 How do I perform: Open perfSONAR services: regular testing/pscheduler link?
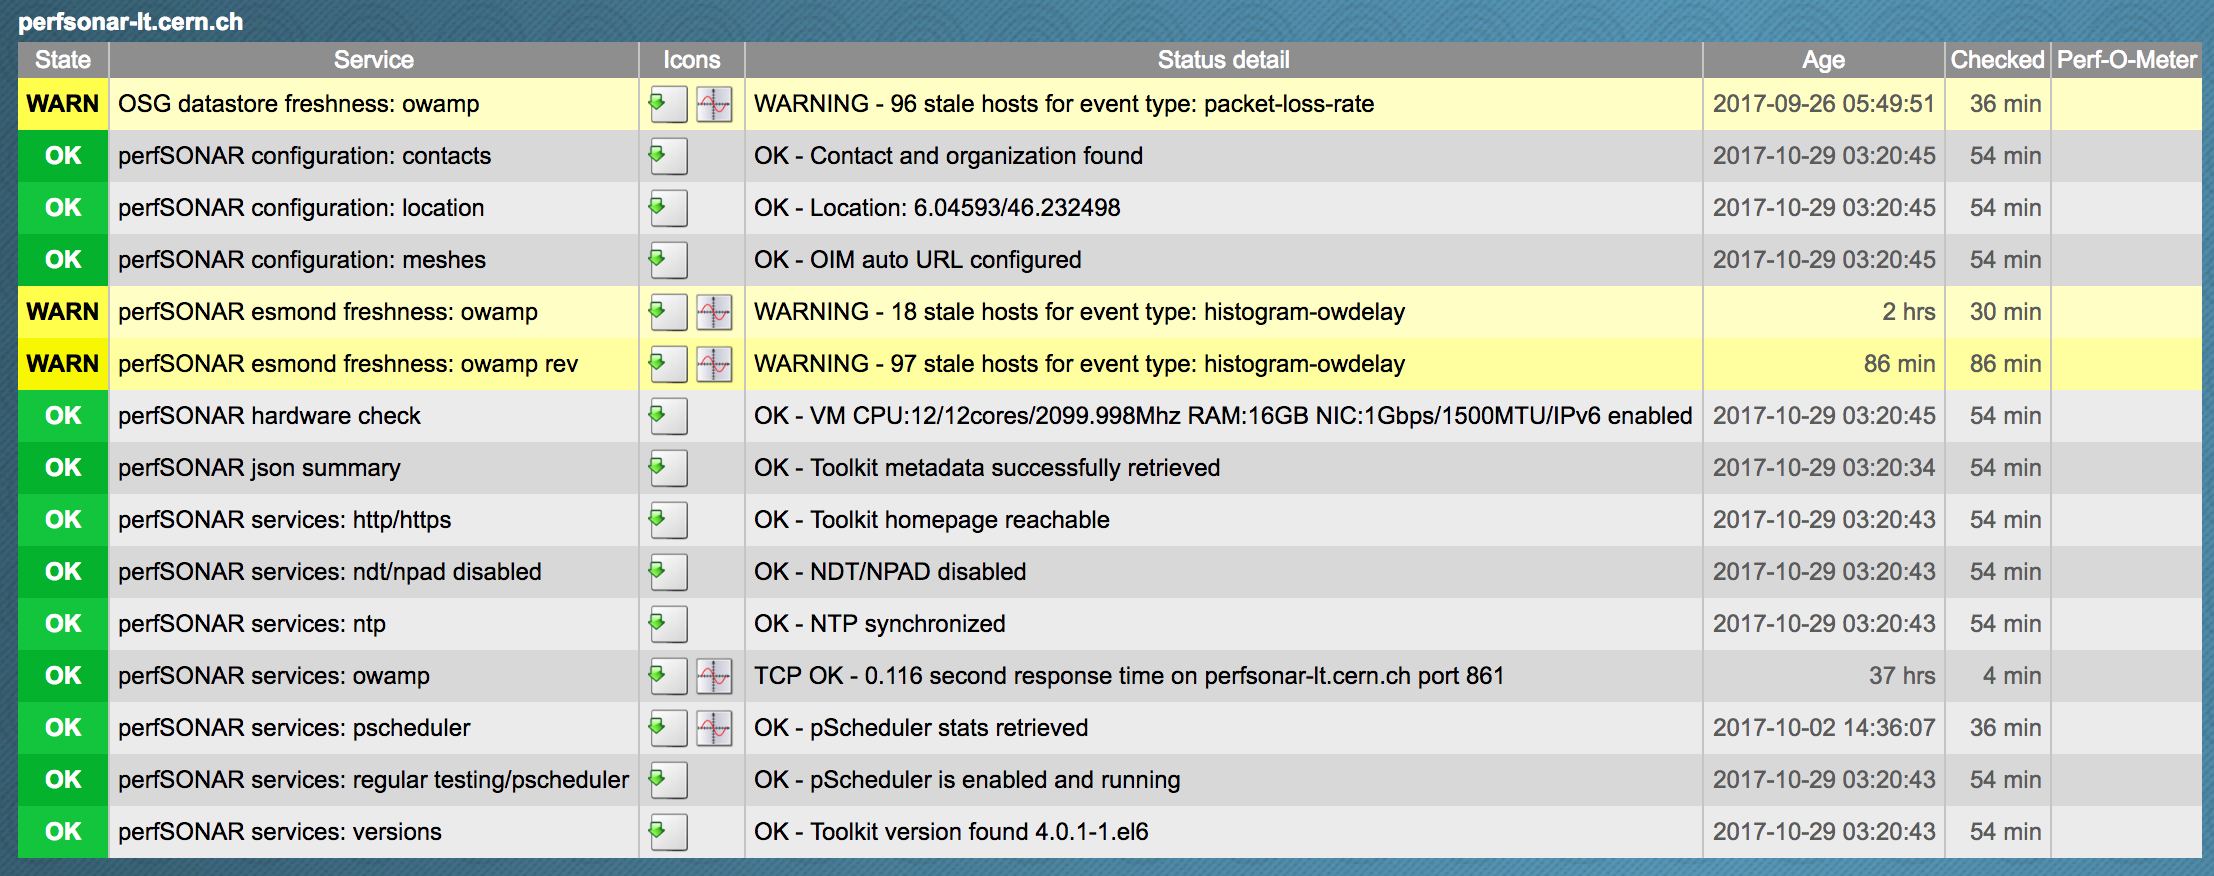(373, 780)
